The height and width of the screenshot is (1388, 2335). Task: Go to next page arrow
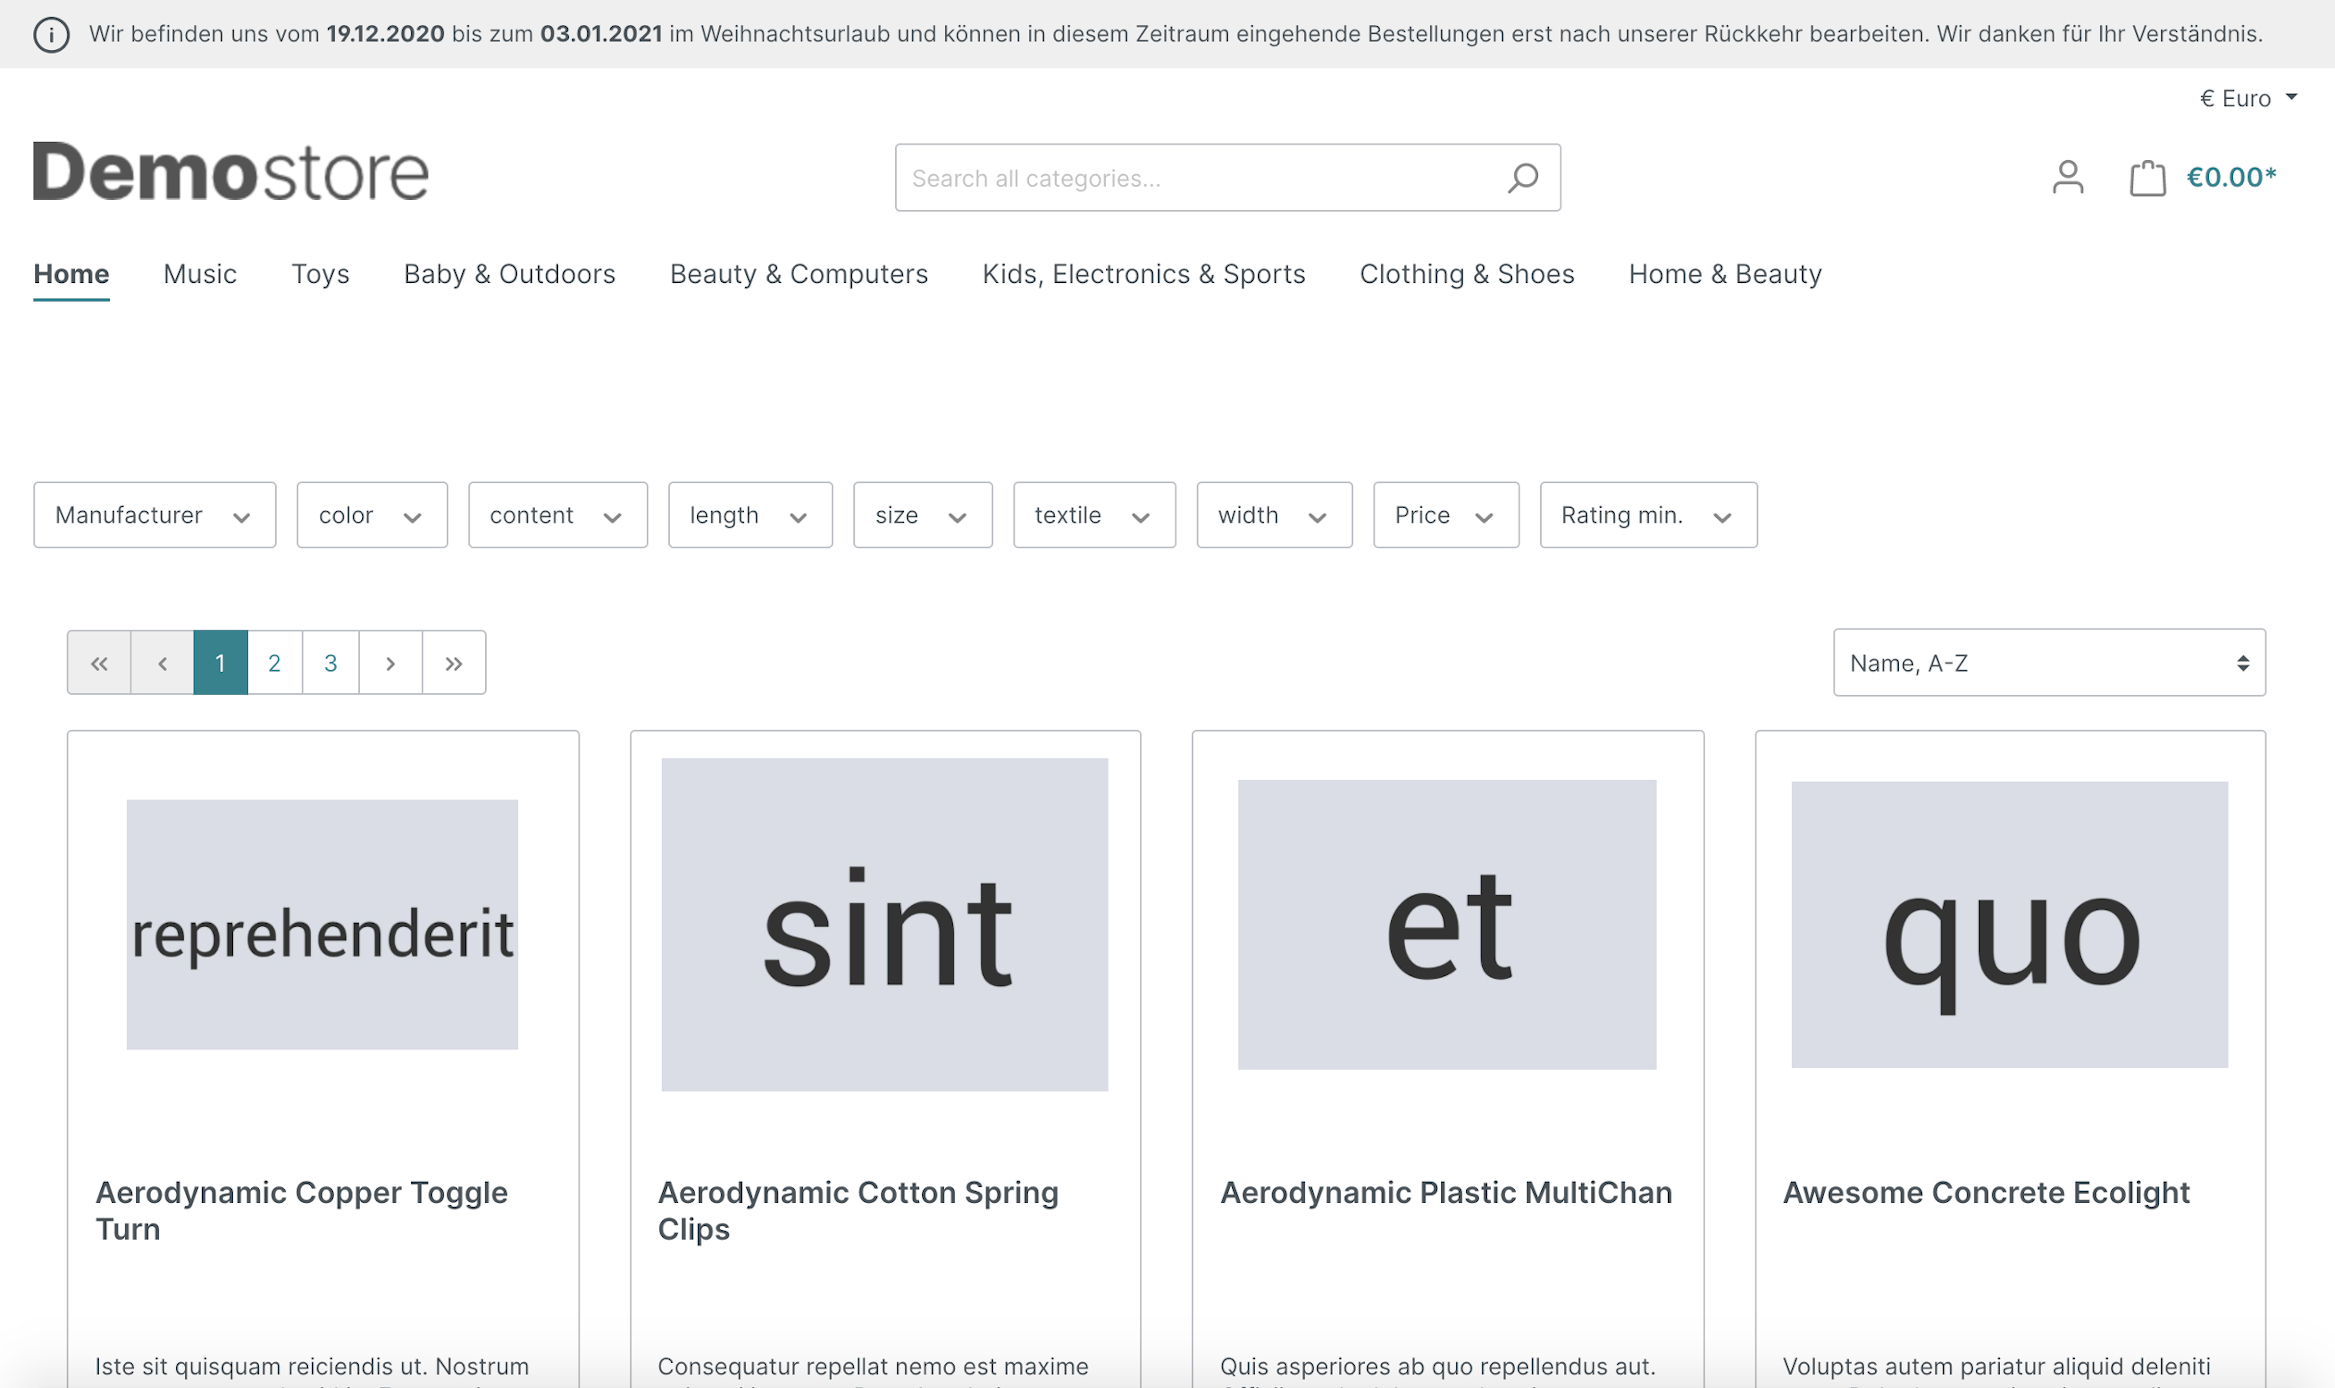(x=390, y=663)
